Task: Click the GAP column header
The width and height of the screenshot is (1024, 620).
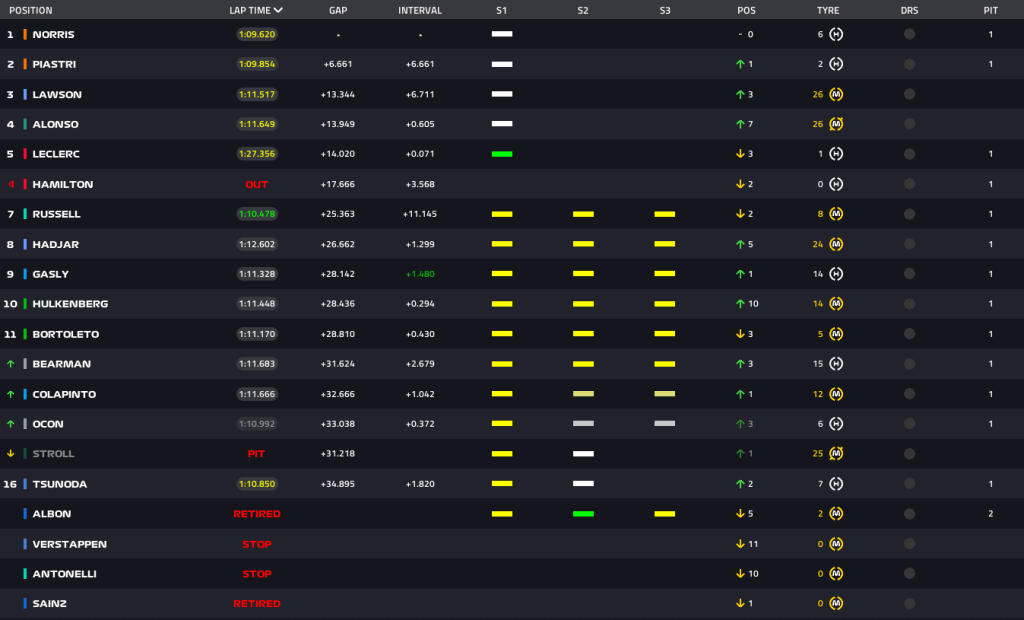Action: [338, 10]
